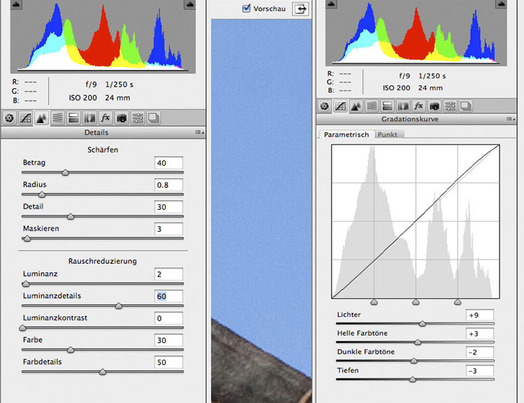Click the Maskieren slider handle

click(x=27, y=239)
